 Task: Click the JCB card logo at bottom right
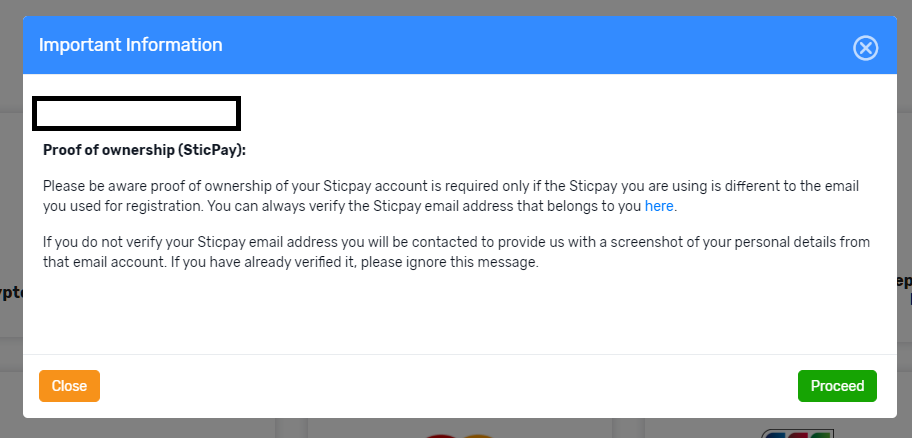pos(797,434)
